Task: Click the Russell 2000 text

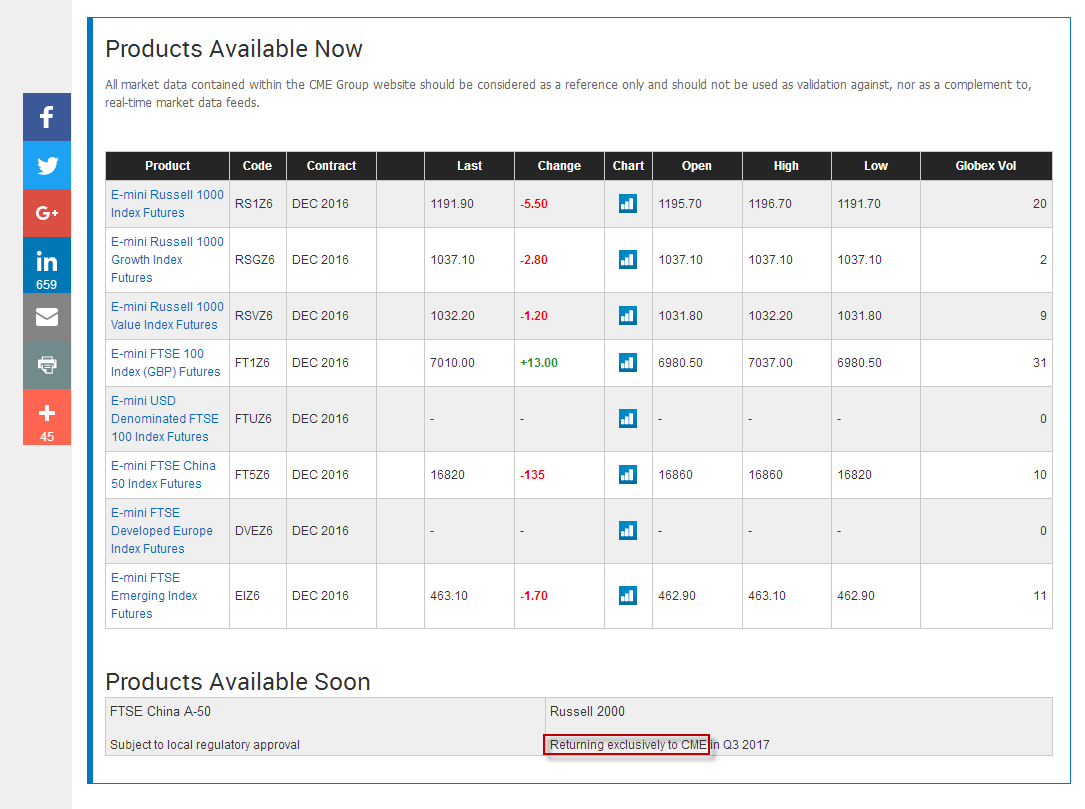Action: tap(587, 711)
